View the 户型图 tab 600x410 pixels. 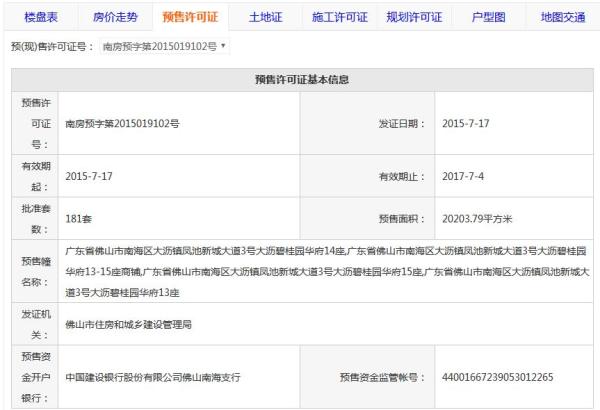tap(487, 17)
